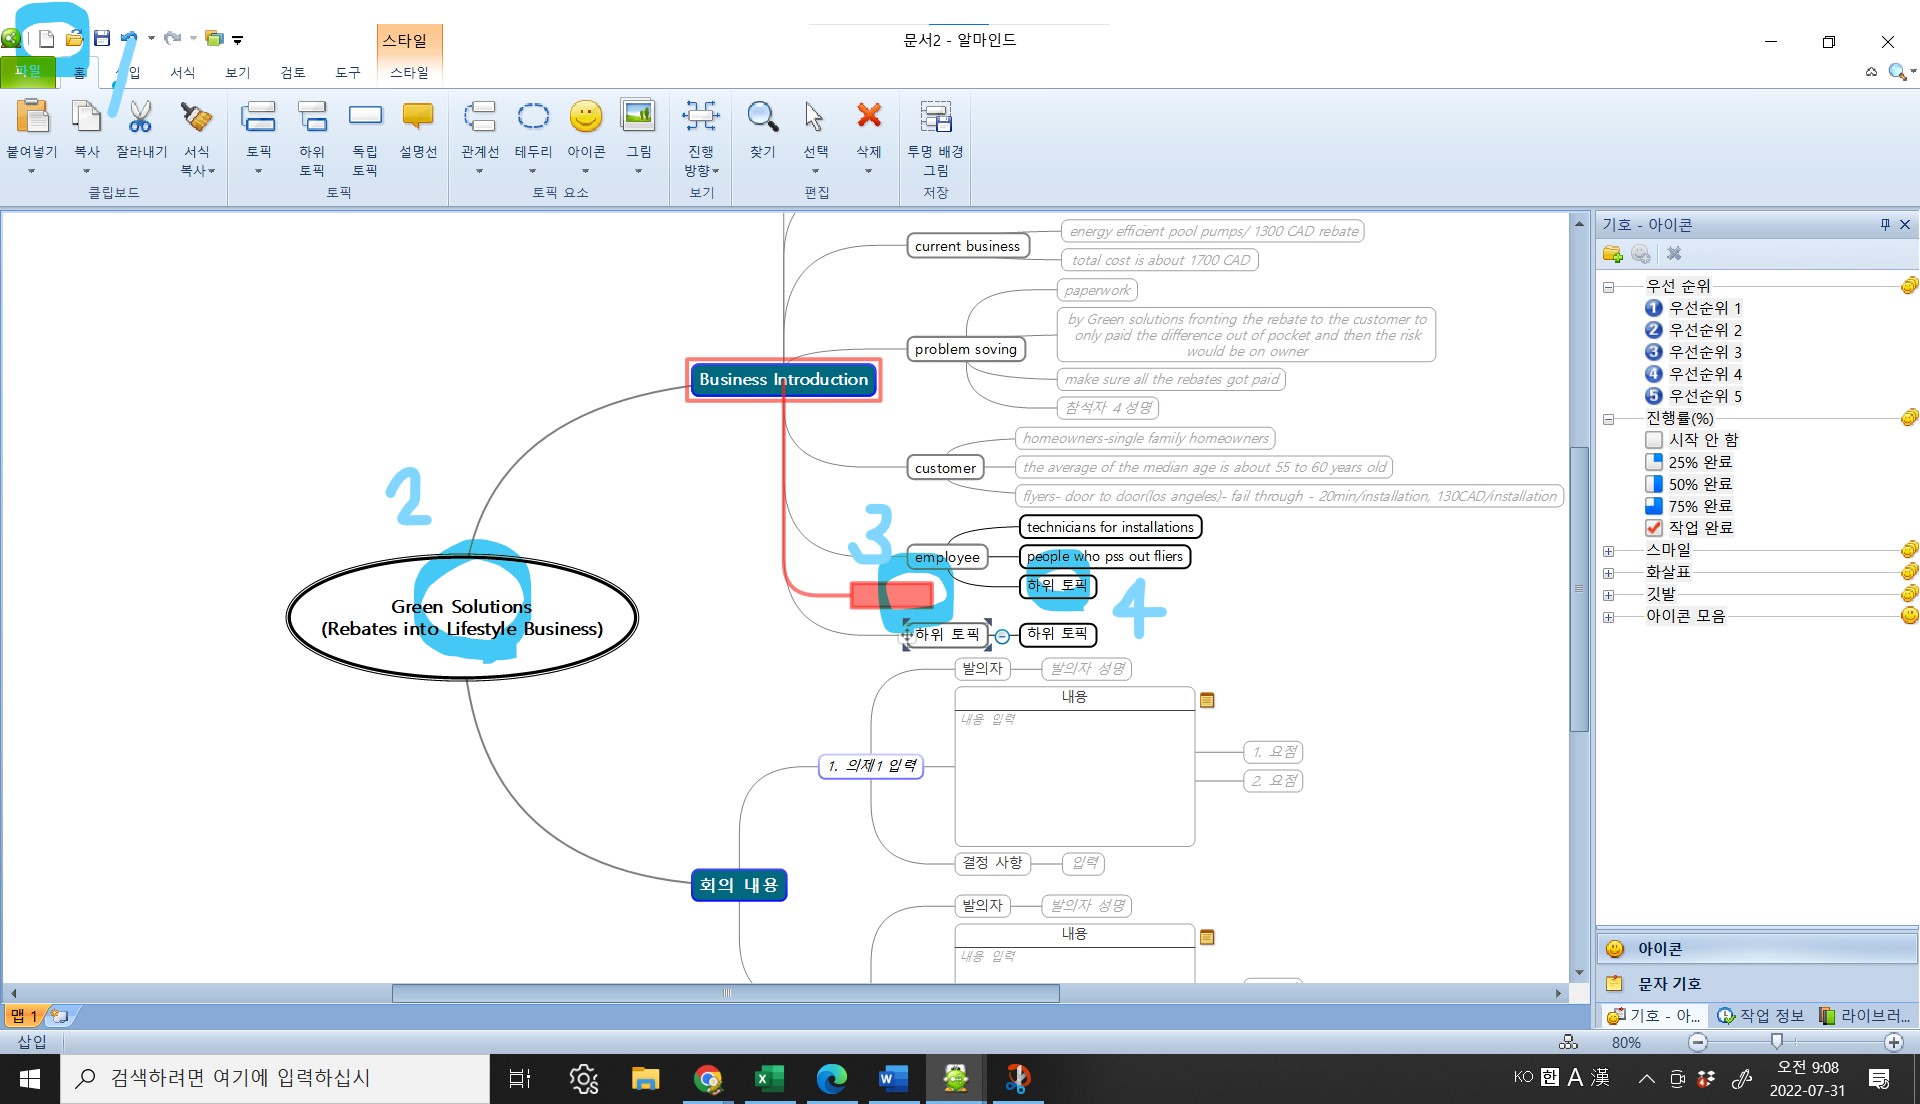Add a Subtopic (하위 토픽) via ribbon icon
The width and height of the screenshot is (1920, 1104).
pyautogui.click(x=312, y=117)
